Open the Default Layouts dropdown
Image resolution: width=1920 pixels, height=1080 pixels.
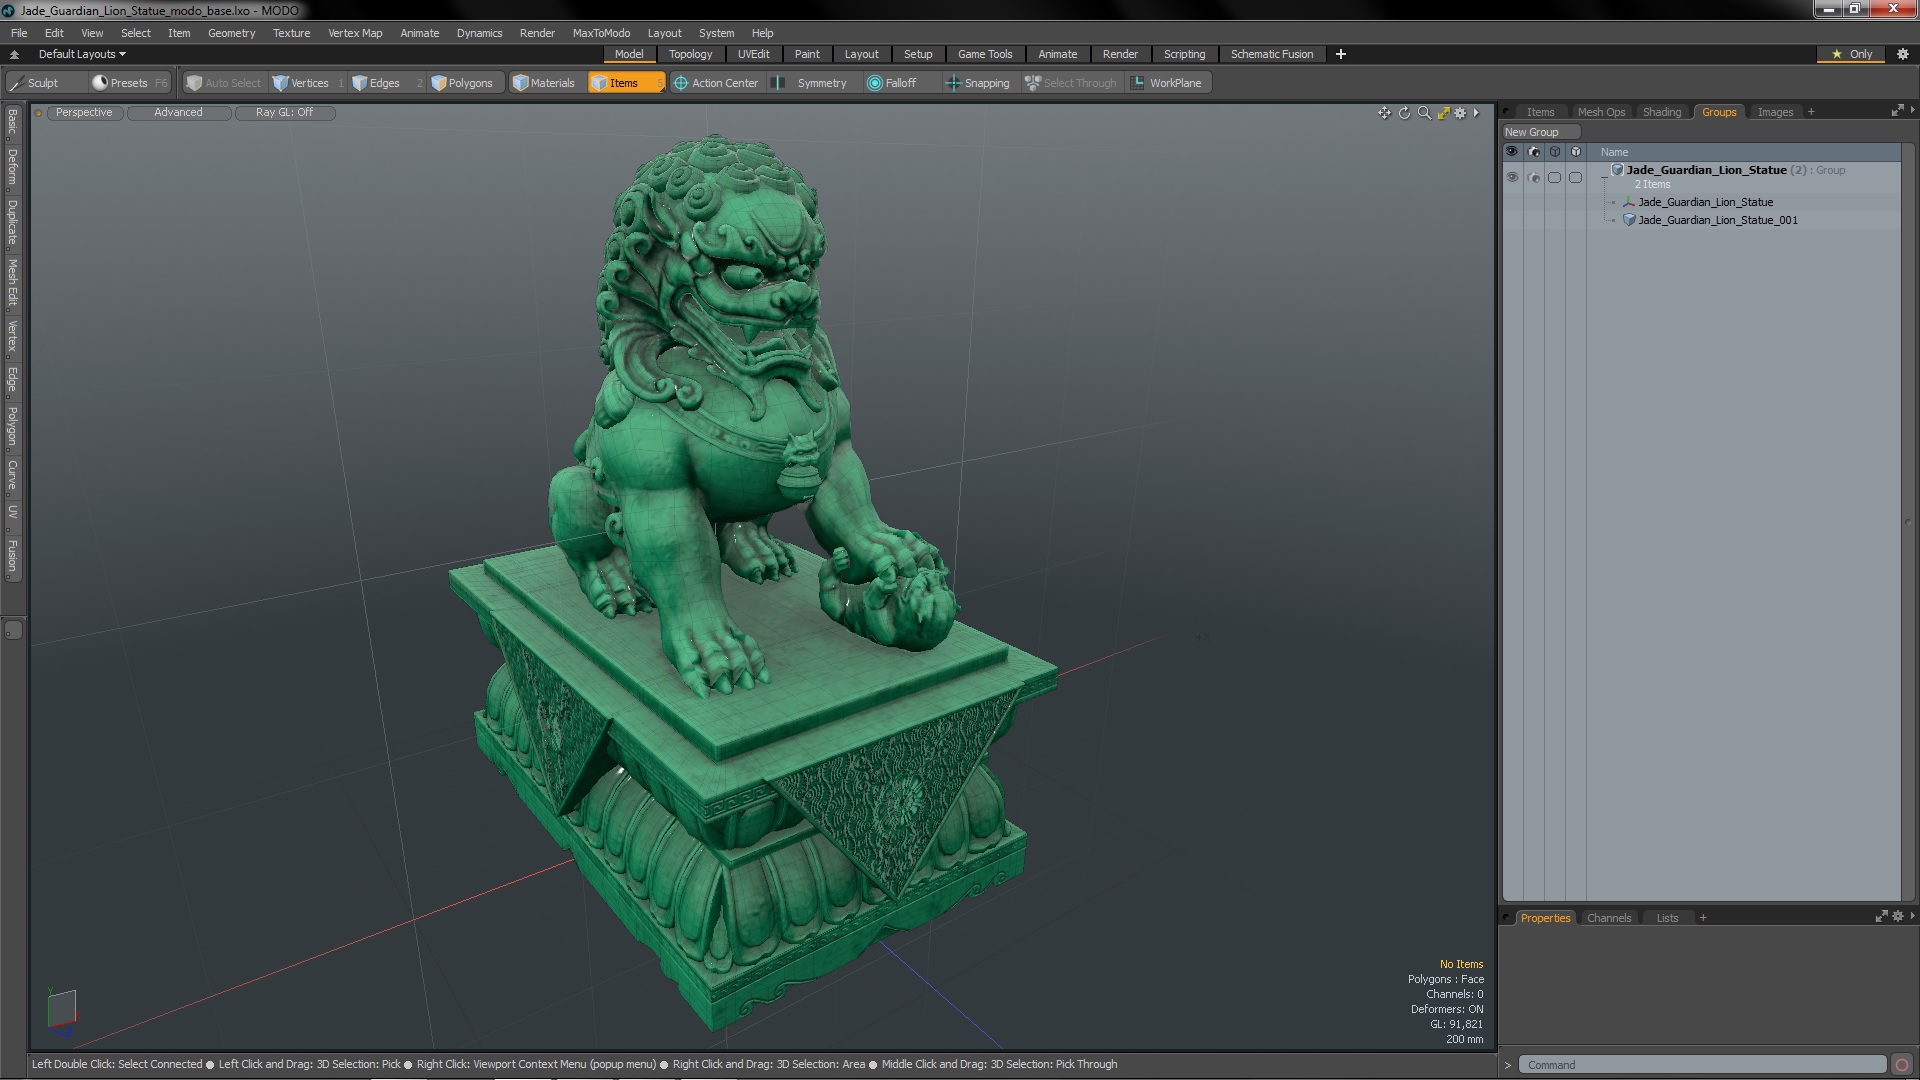click(x=82, y=54)
